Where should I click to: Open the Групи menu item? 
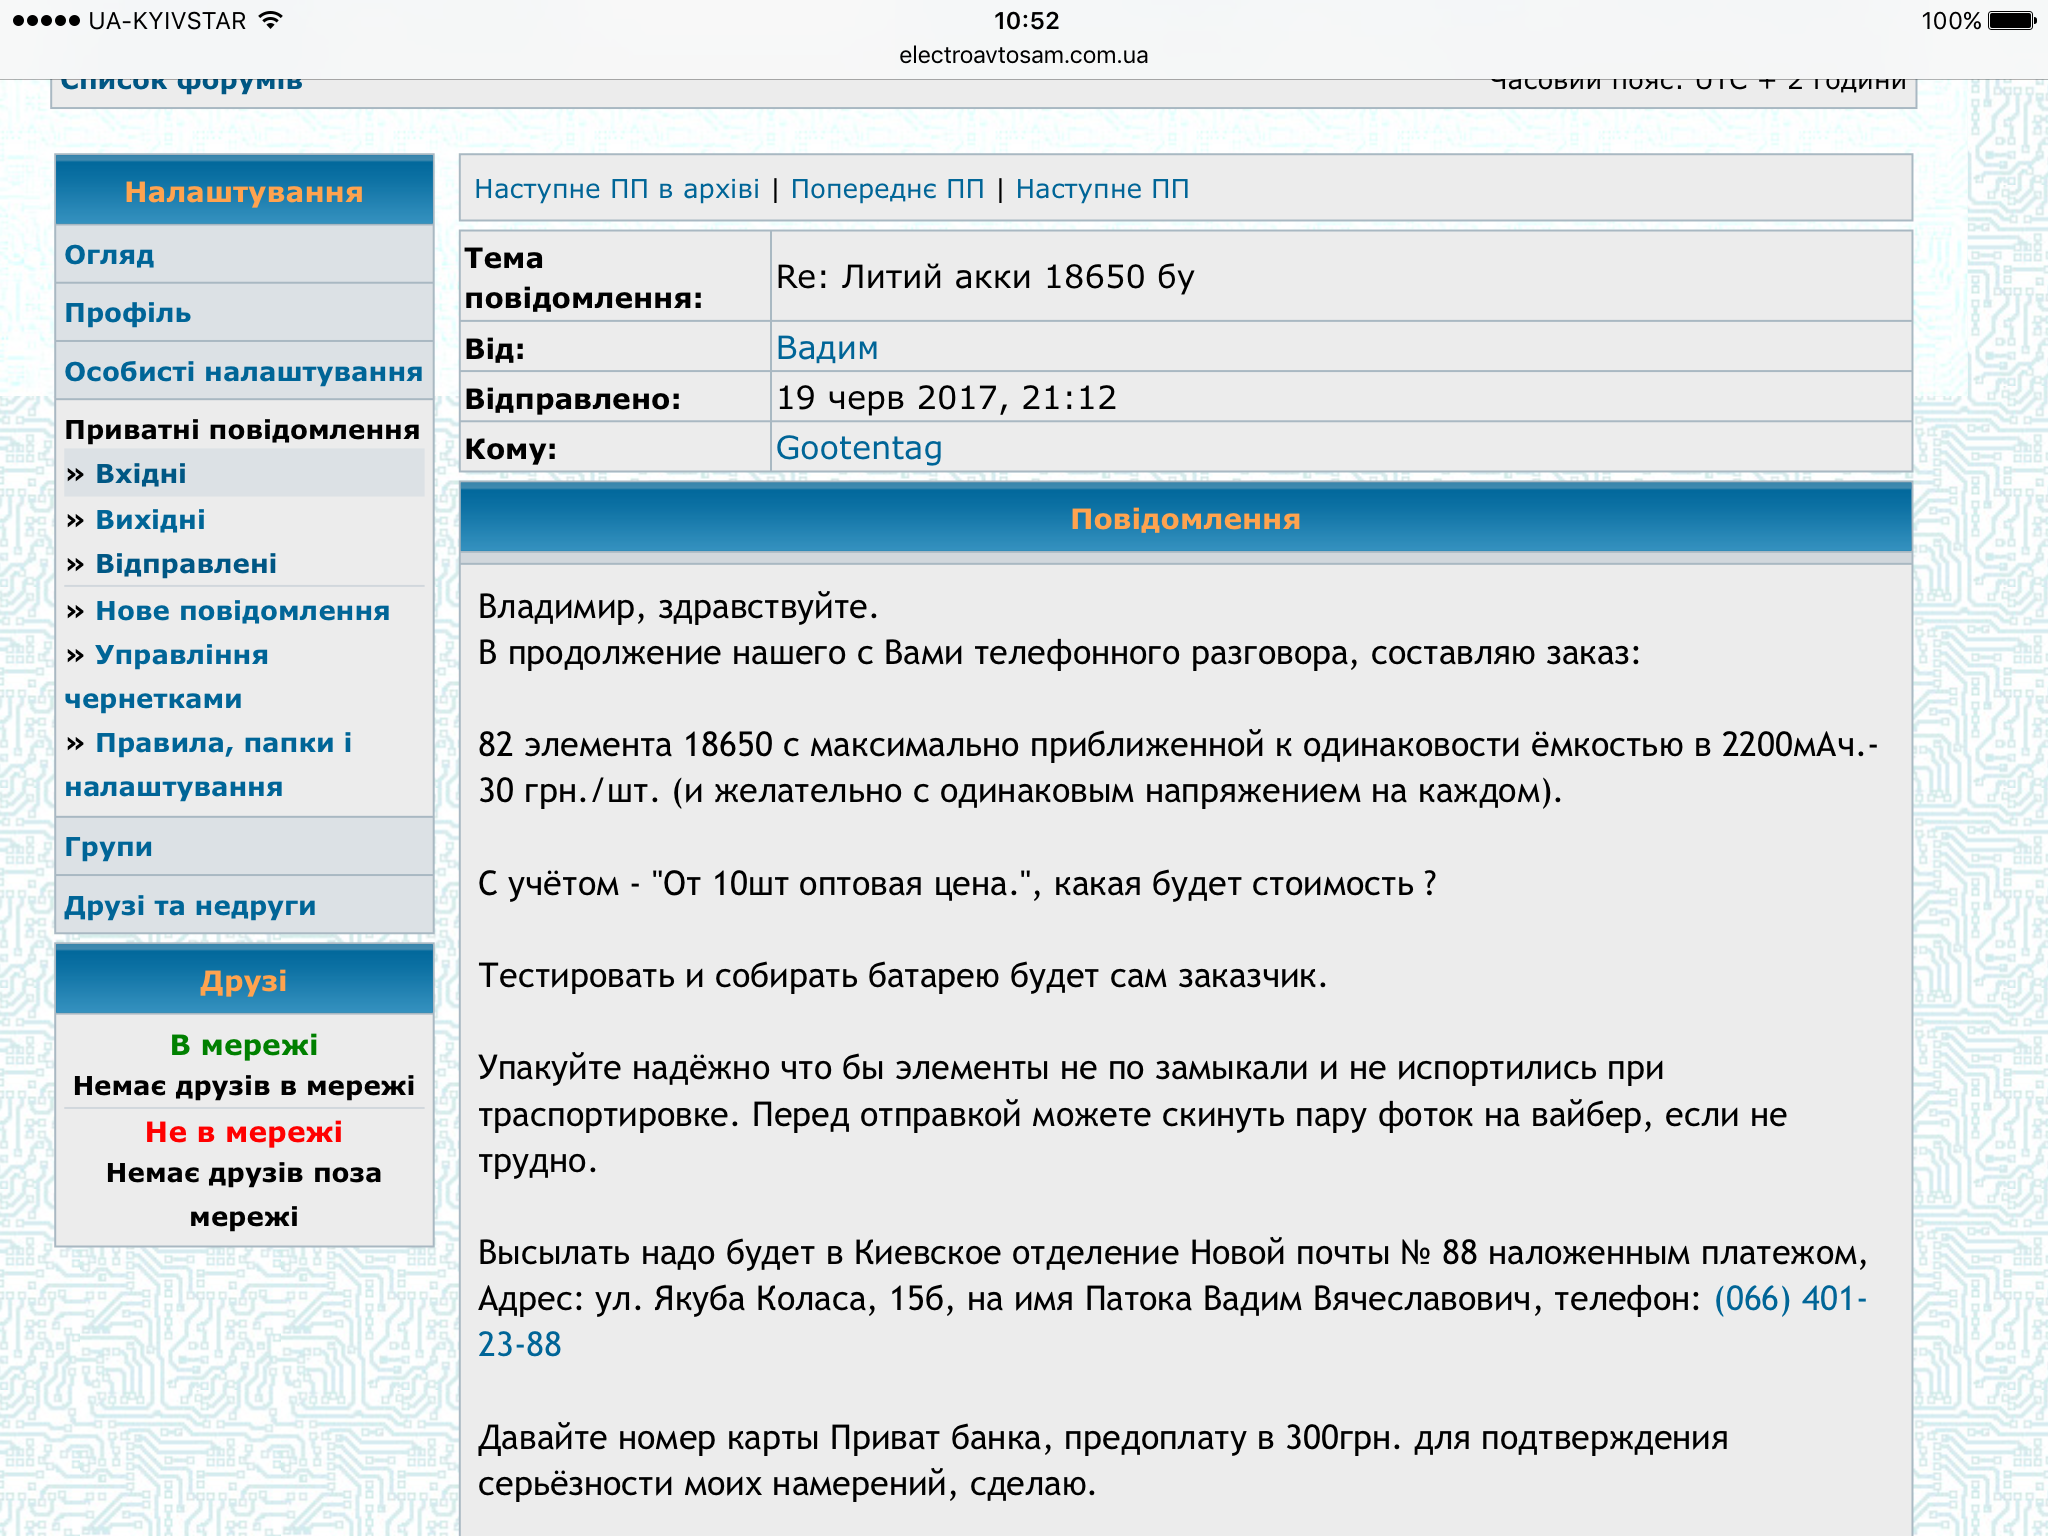pos(109,847)
